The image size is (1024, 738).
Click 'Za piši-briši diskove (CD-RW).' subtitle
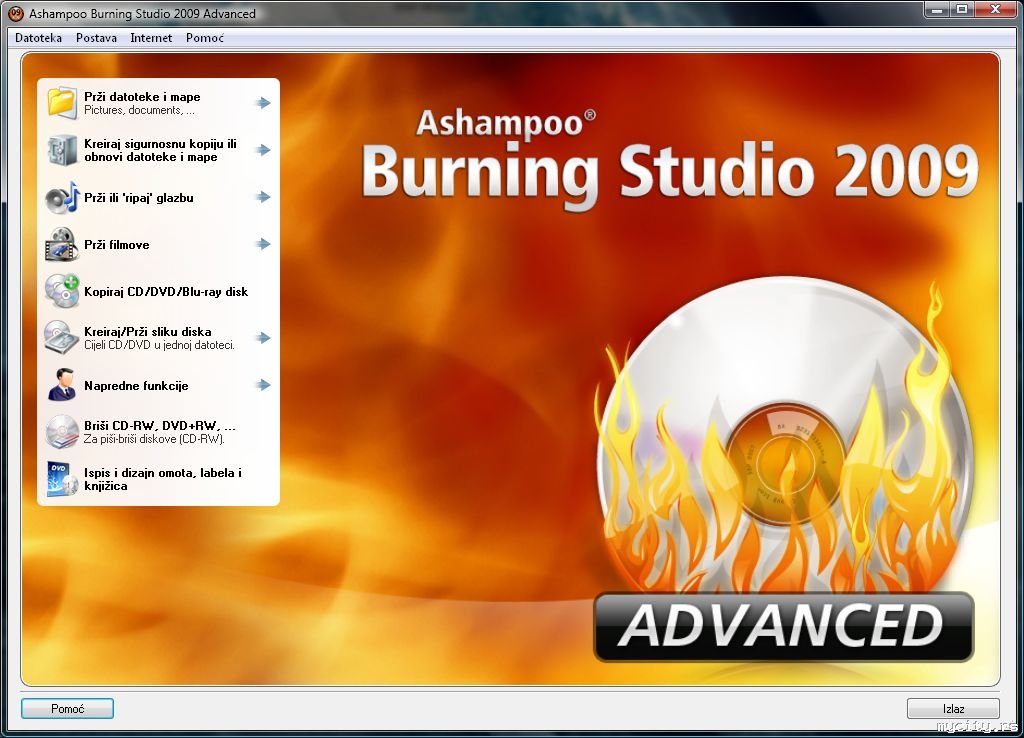153,439
